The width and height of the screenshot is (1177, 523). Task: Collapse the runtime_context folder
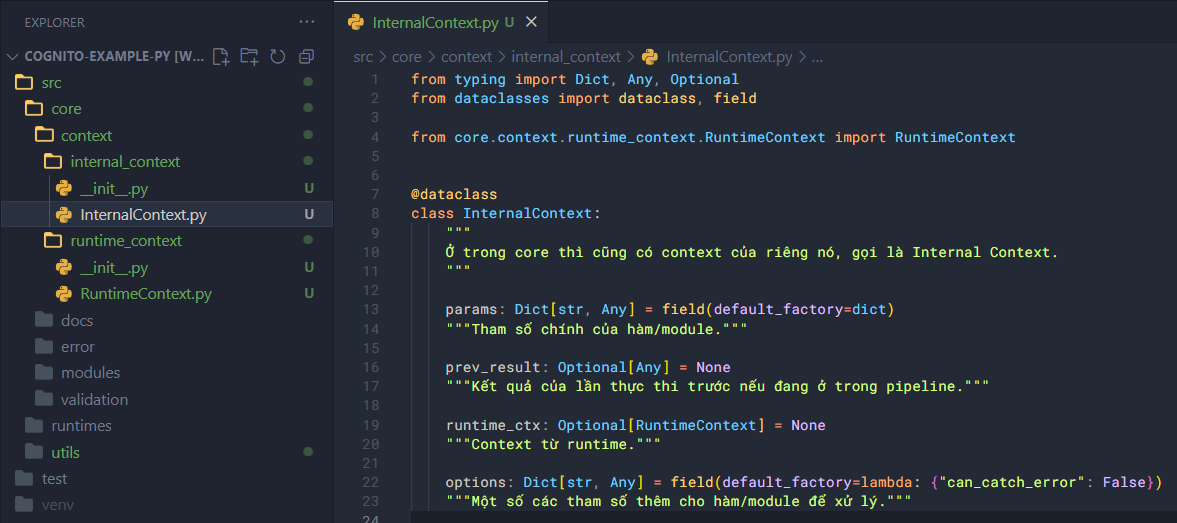[x=125, y=241]
